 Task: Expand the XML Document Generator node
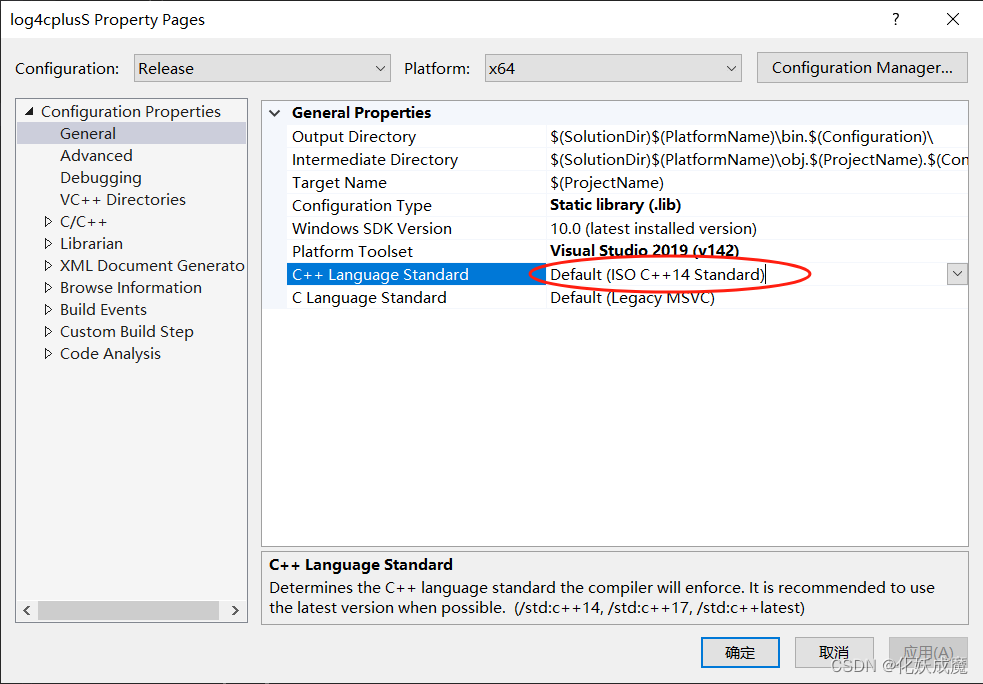[46, 265]
